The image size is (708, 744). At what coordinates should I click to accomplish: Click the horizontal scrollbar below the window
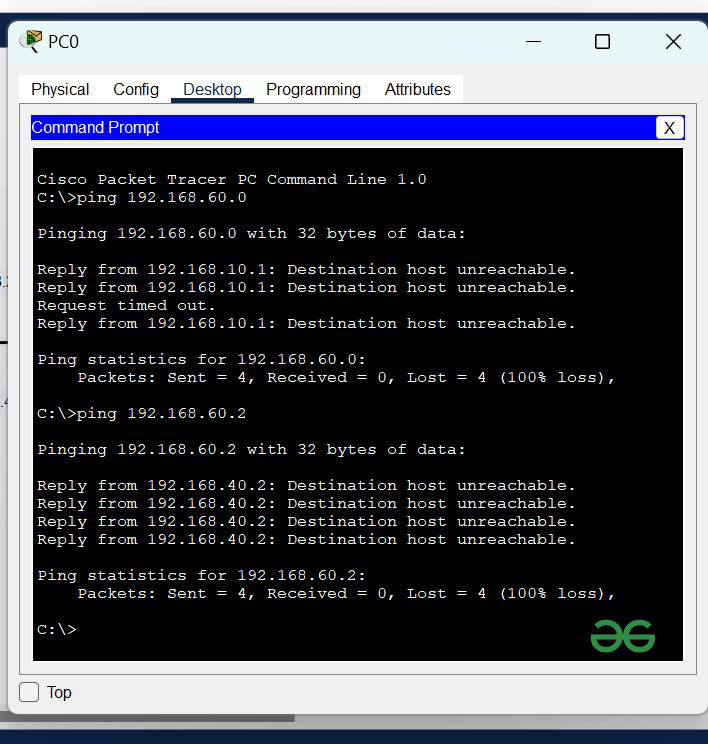click(150, 717)
